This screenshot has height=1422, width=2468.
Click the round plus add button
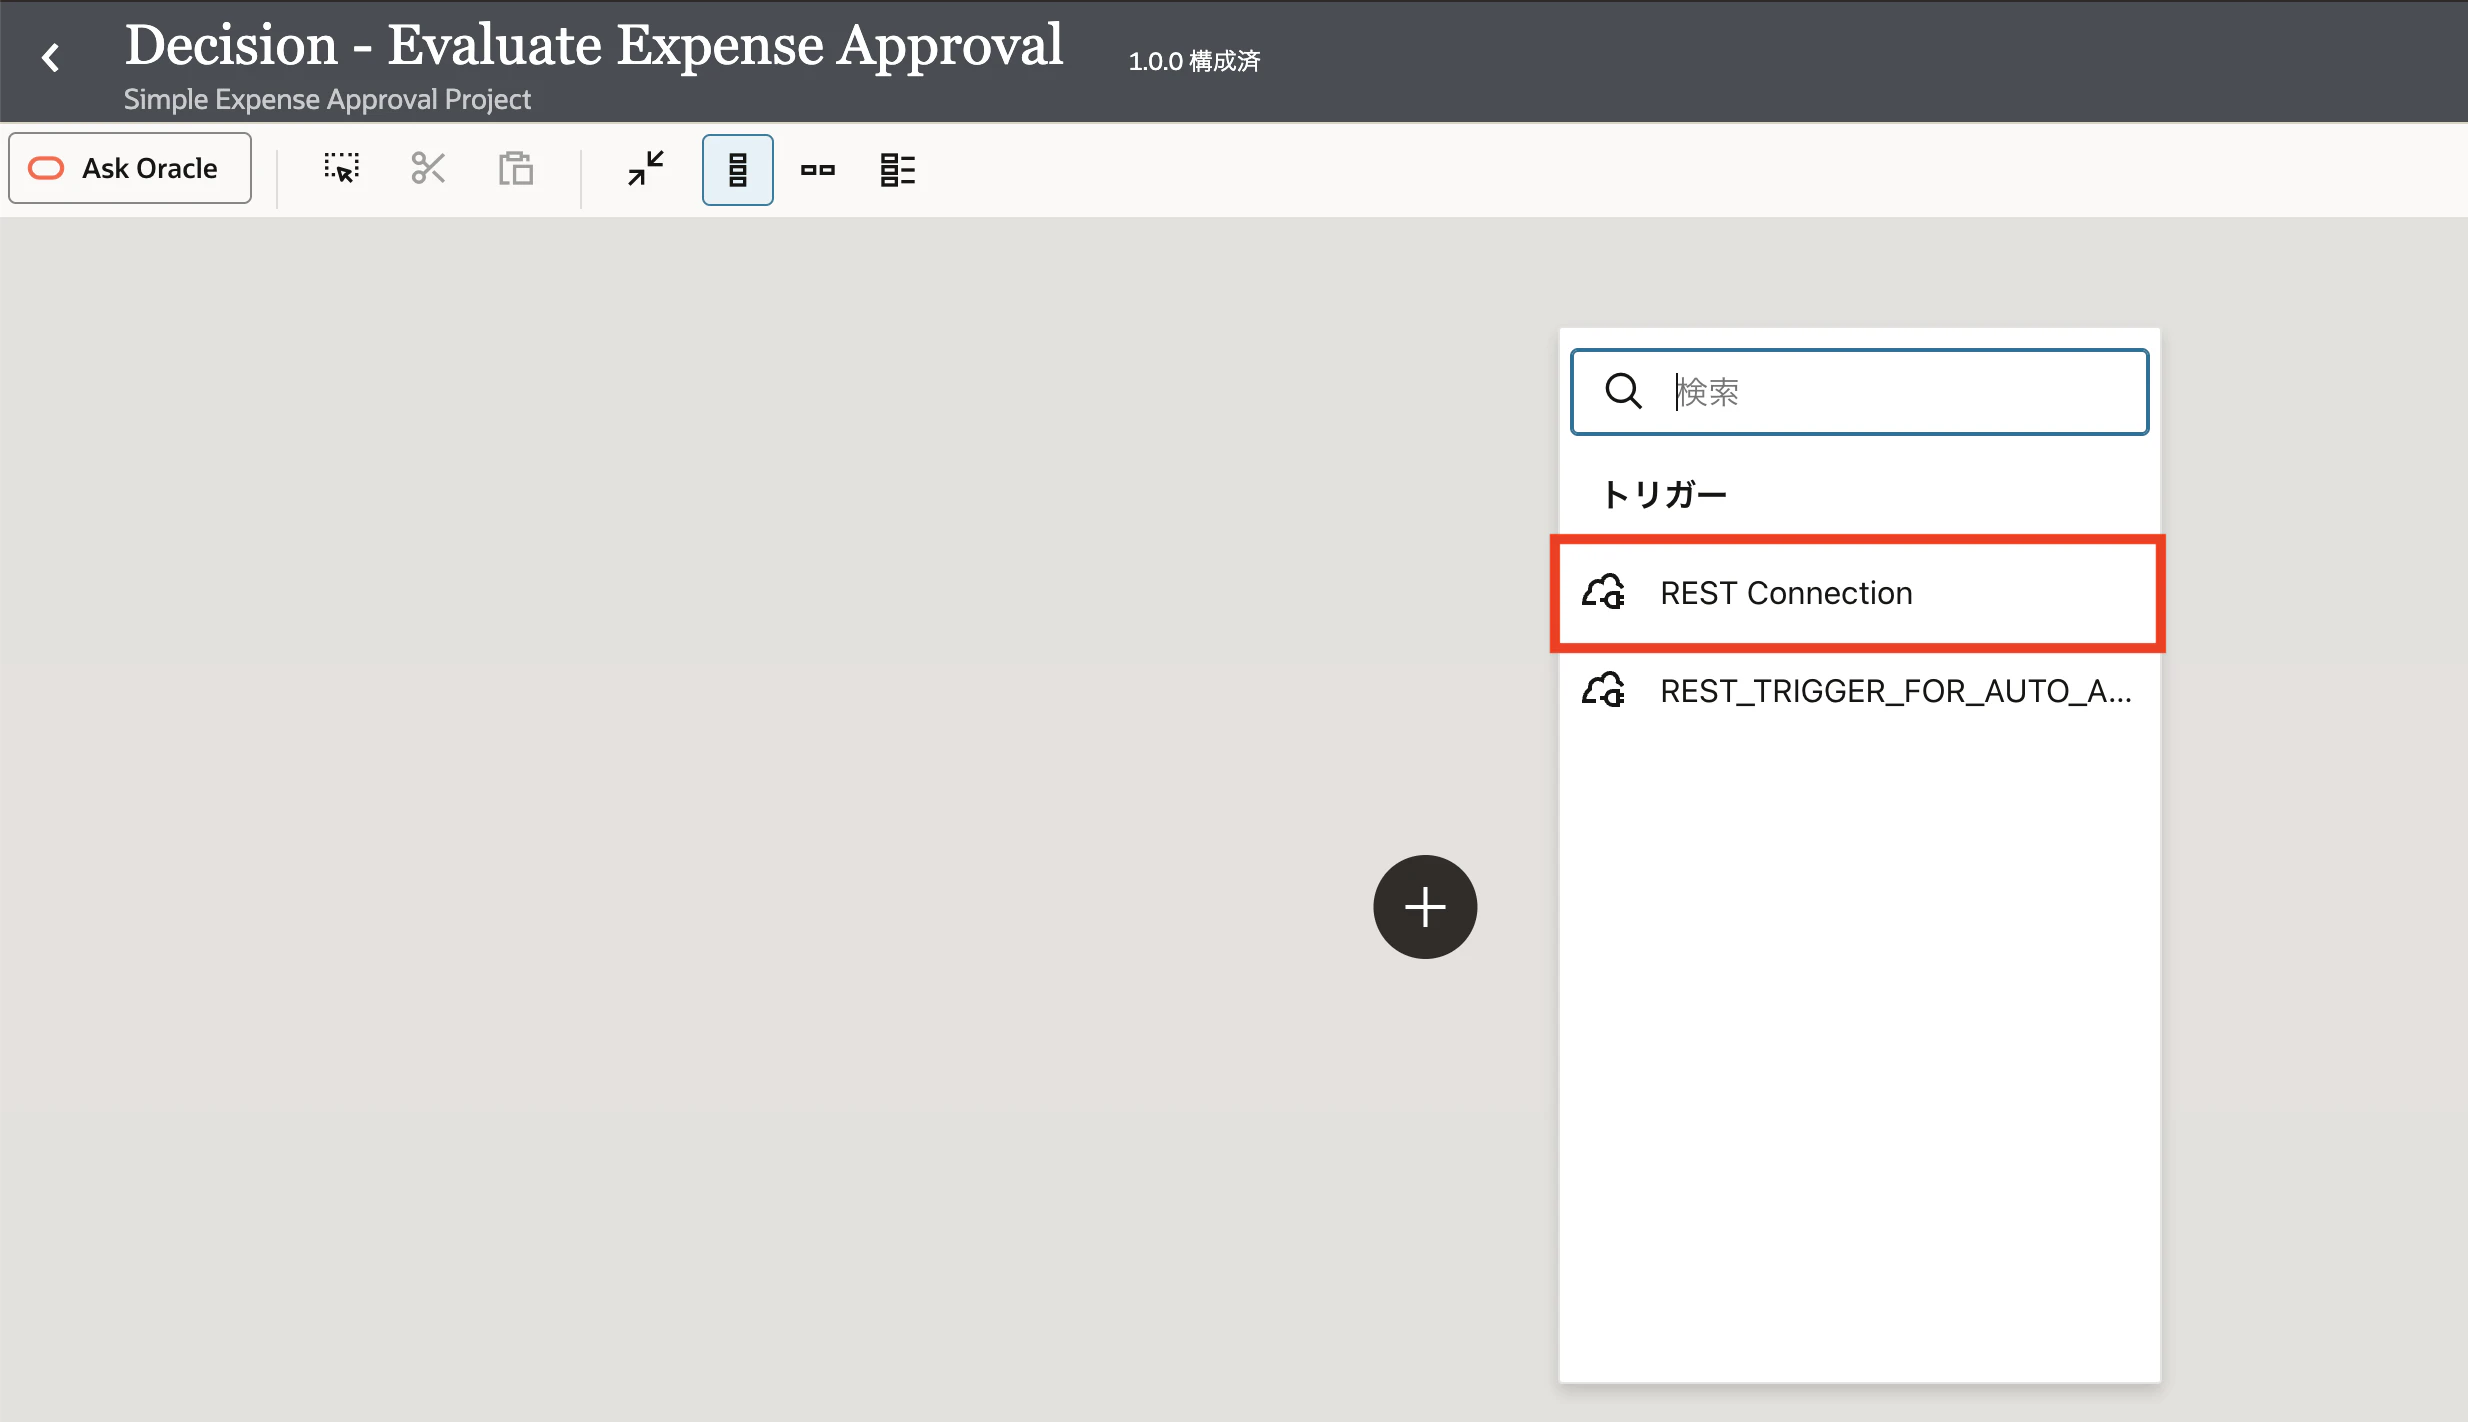click(x=1425, y=907)
